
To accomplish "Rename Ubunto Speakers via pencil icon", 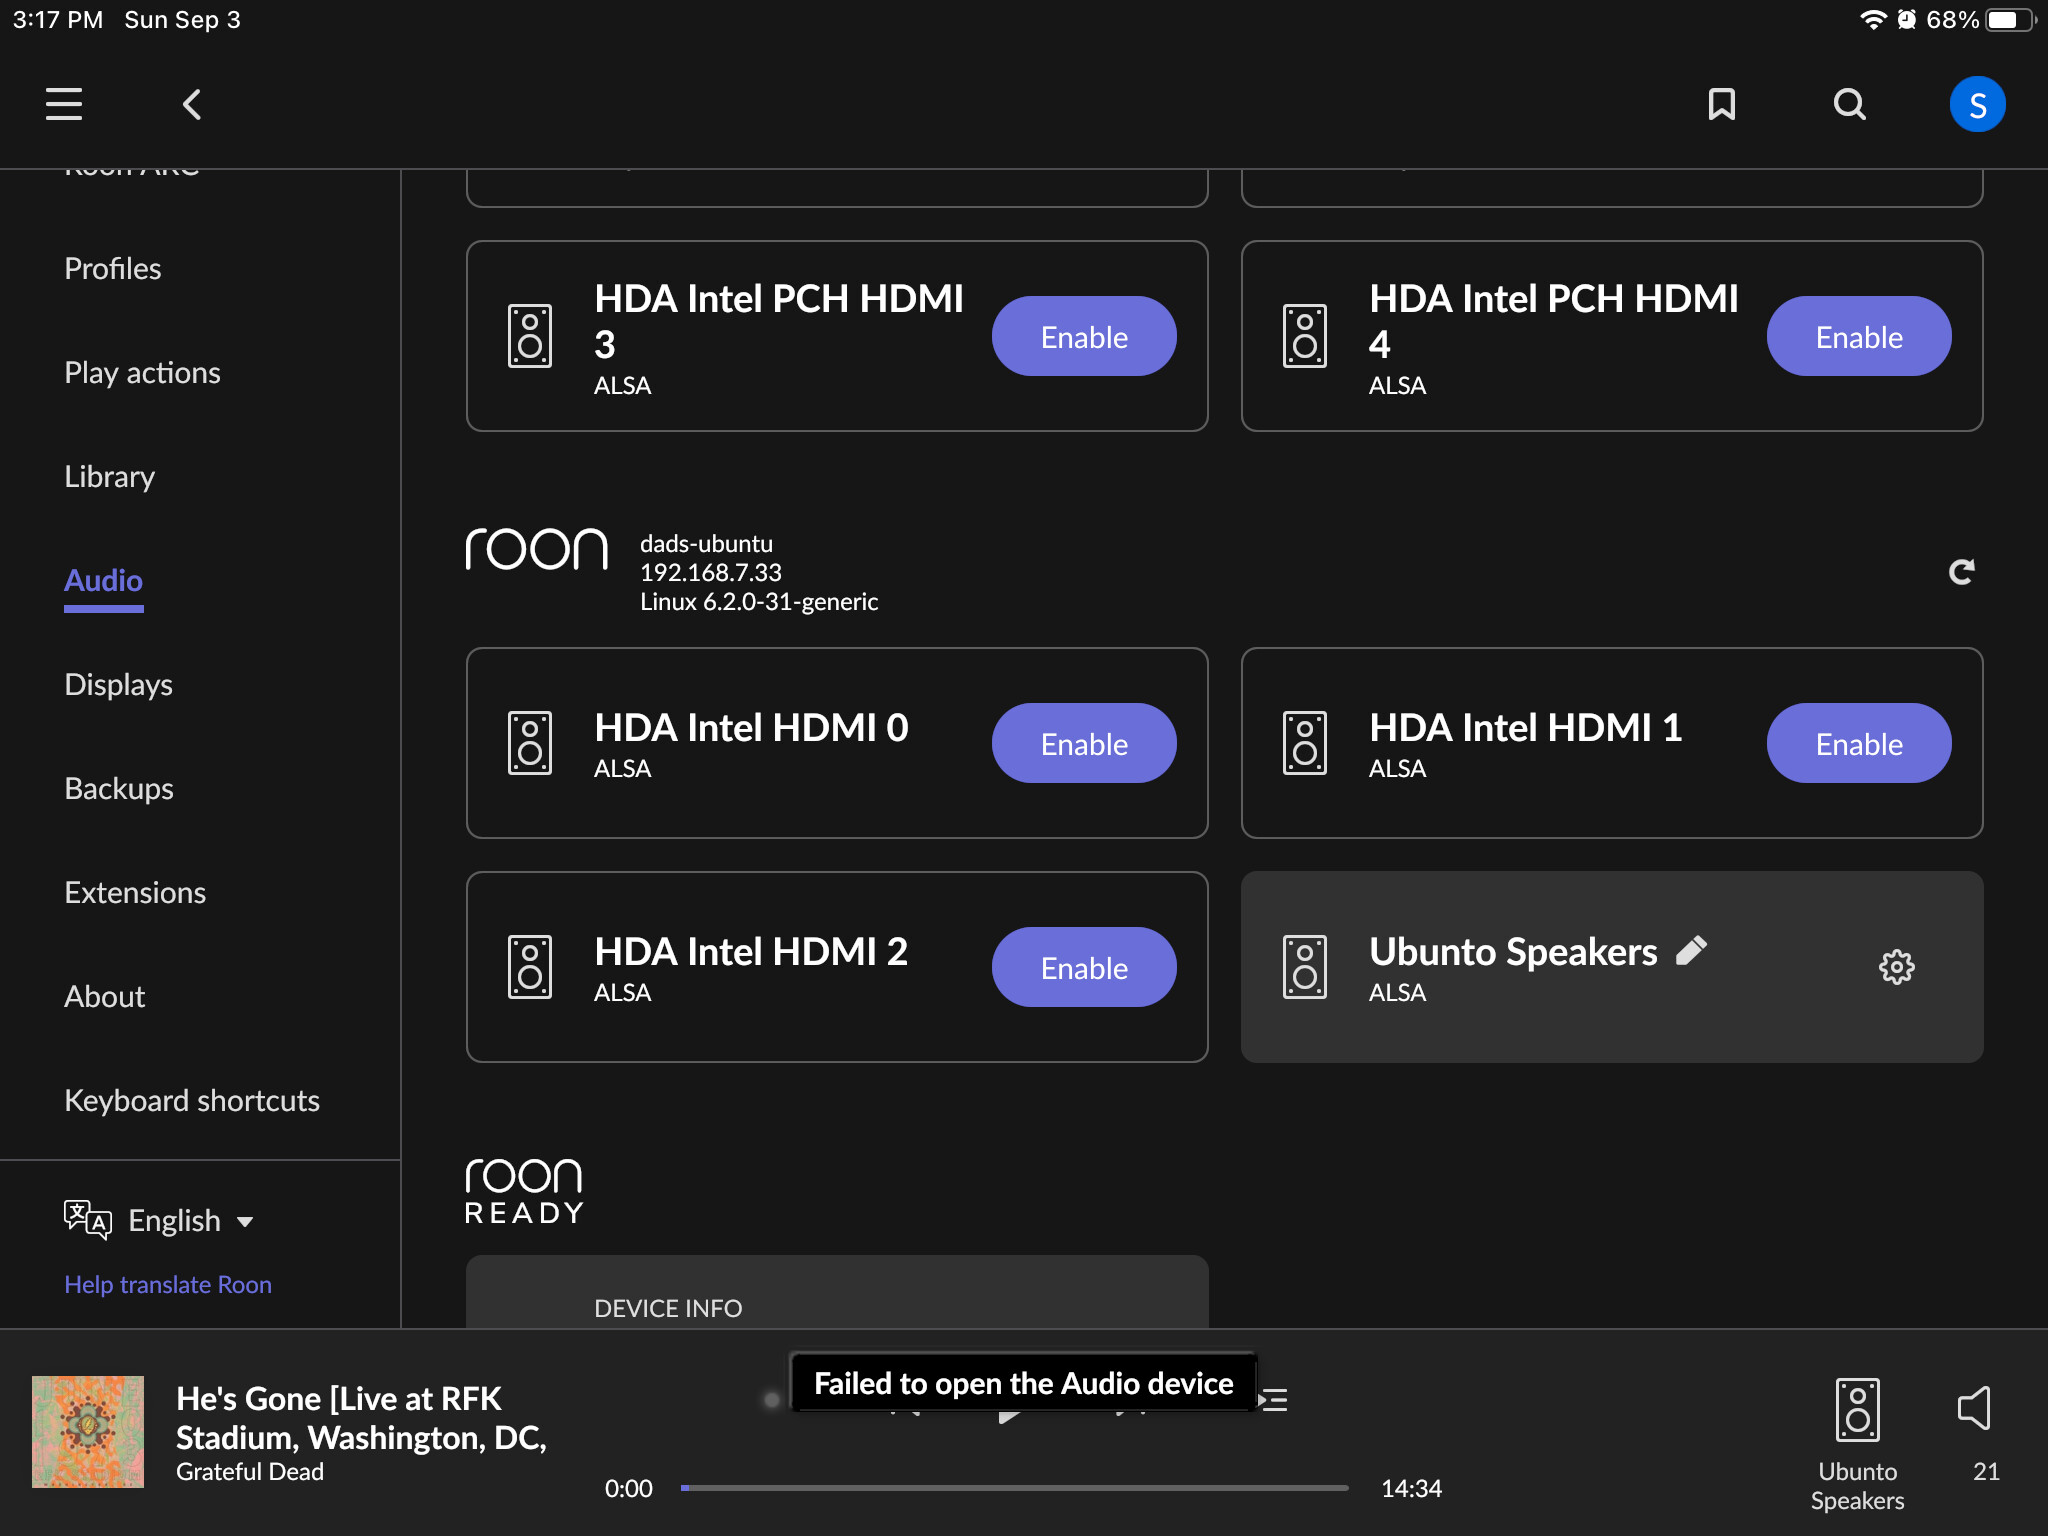I will click(1691, 950).
